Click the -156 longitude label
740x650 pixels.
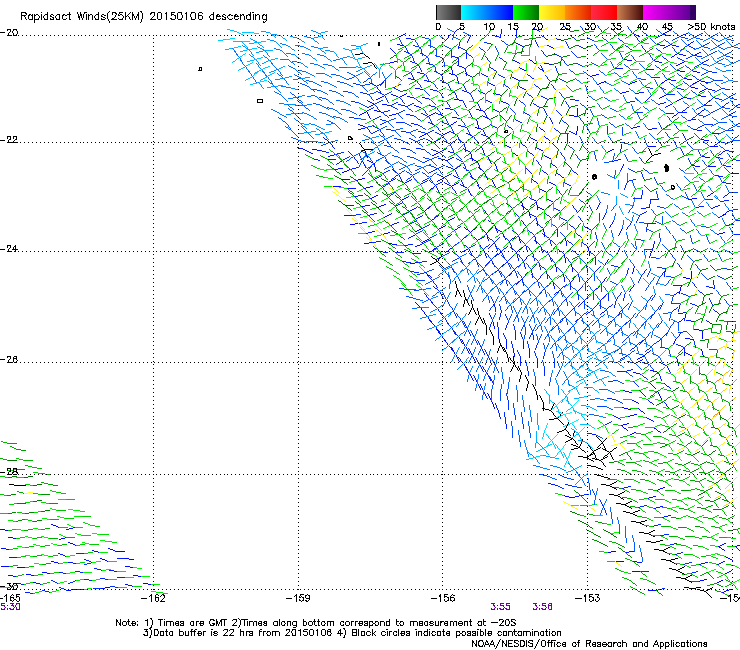pos(443,598)
